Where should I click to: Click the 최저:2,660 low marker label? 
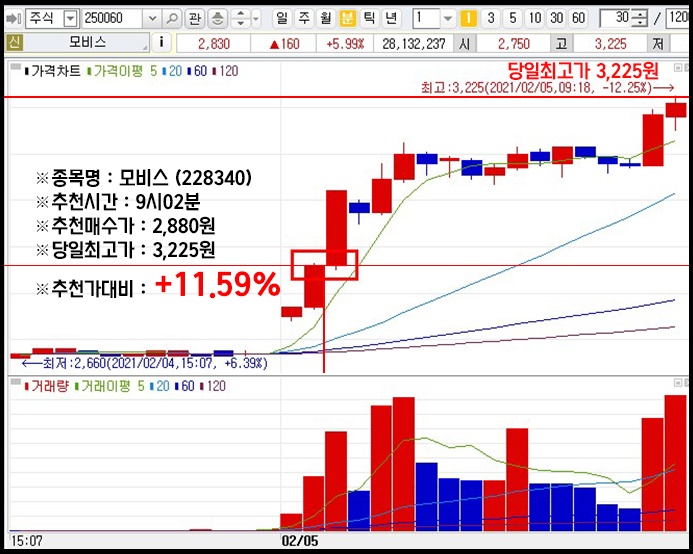click(x=145, y=363)
